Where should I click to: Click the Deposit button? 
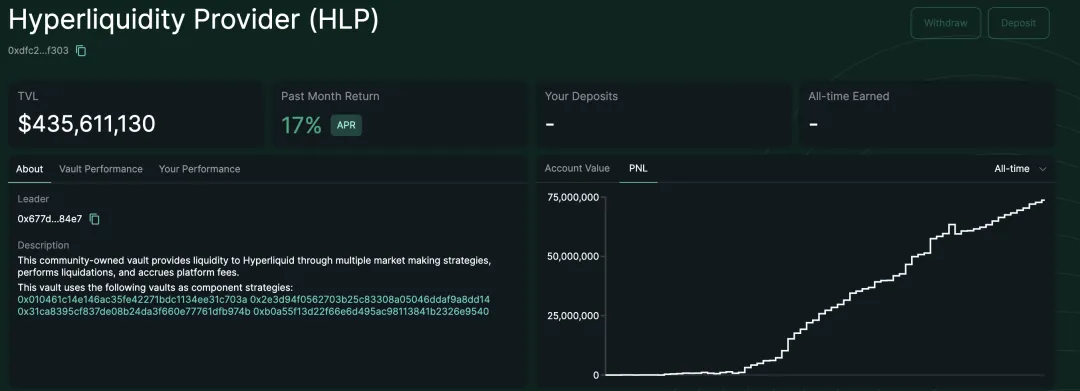point(1018,23)
